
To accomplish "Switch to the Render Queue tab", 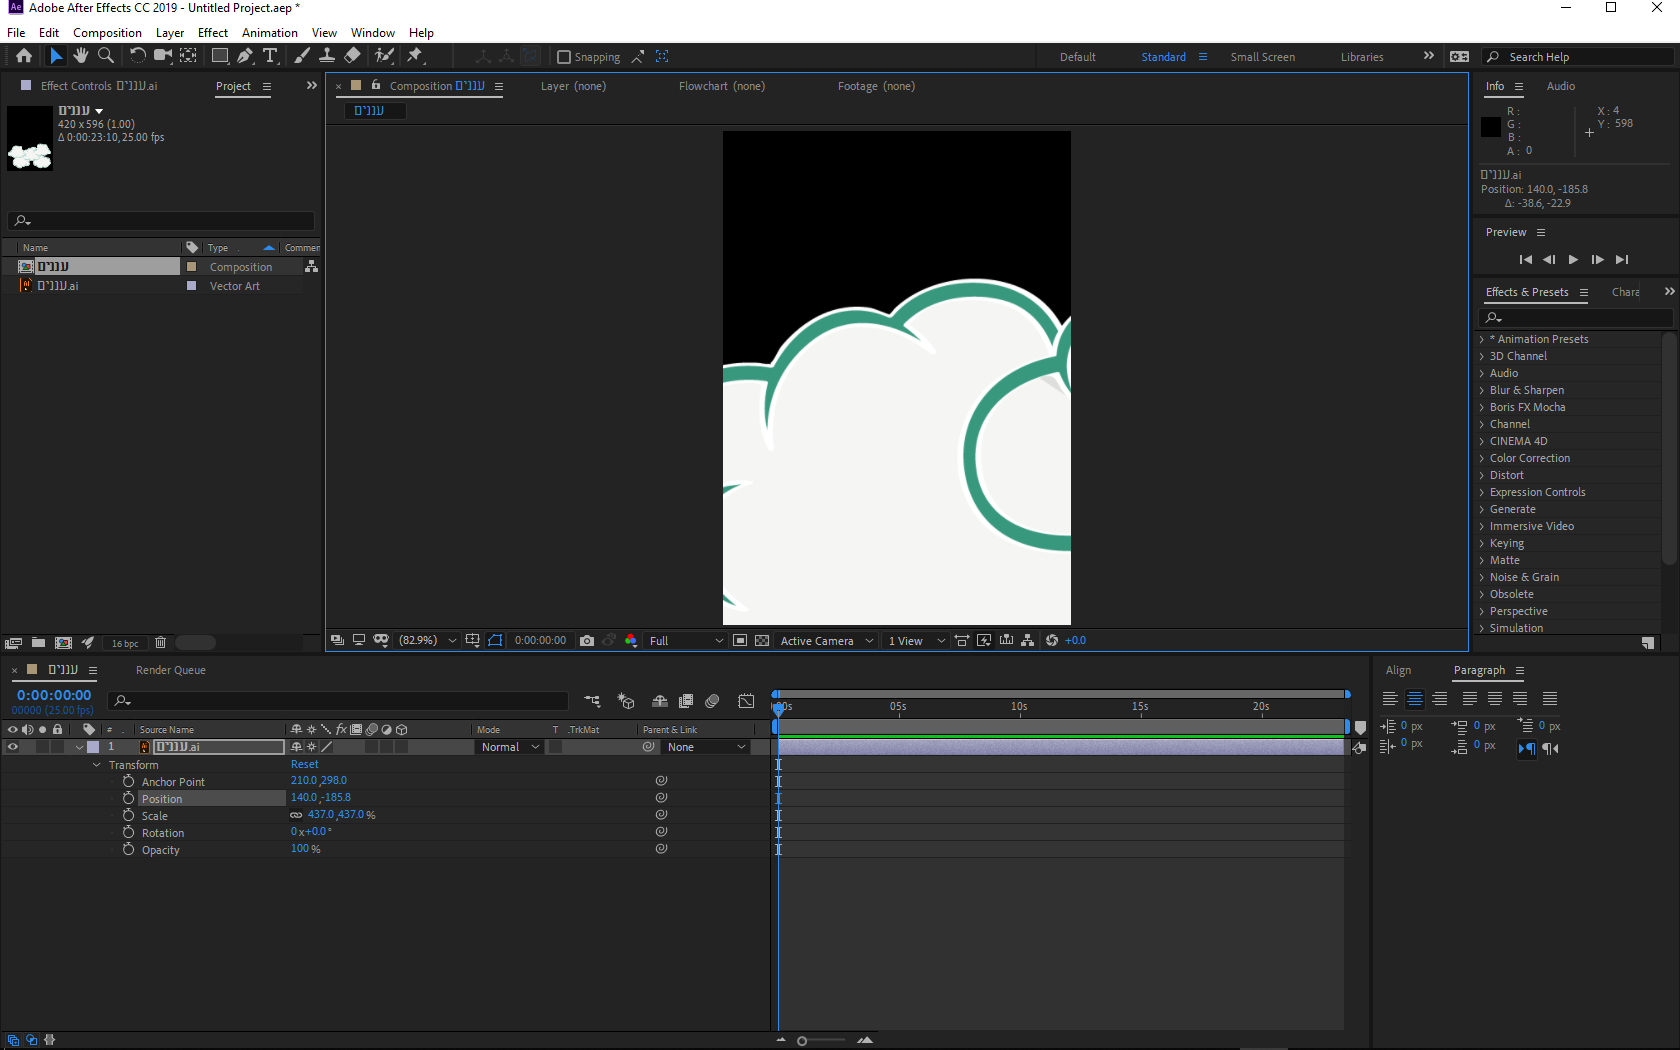I will click(x=170, y=670).
